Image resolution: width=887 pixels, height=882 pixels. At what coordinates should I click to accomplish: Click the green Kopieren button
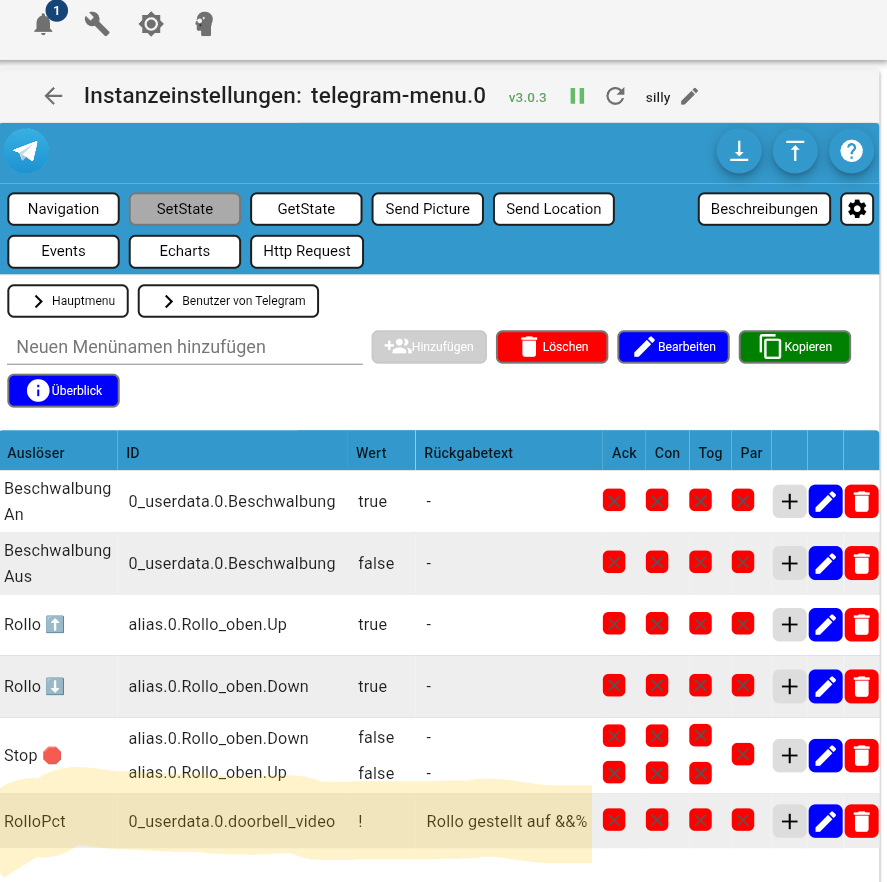point(795,347)
